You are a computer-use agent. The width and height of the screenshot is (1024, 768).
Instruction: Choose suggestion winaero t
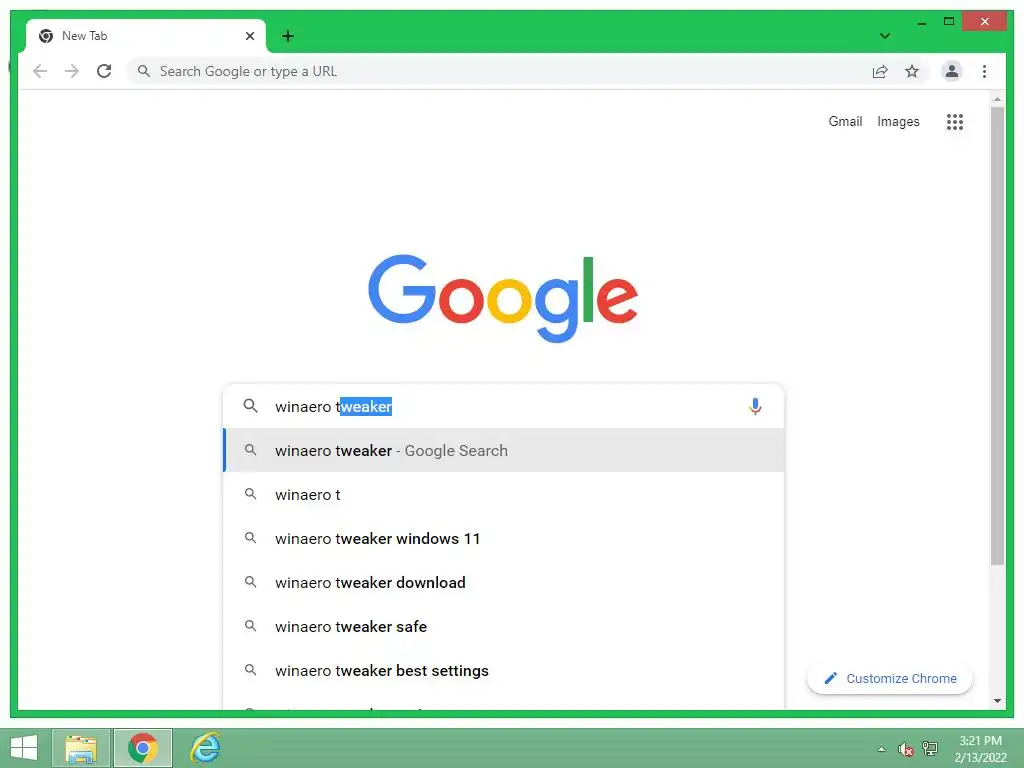[504, 494]
